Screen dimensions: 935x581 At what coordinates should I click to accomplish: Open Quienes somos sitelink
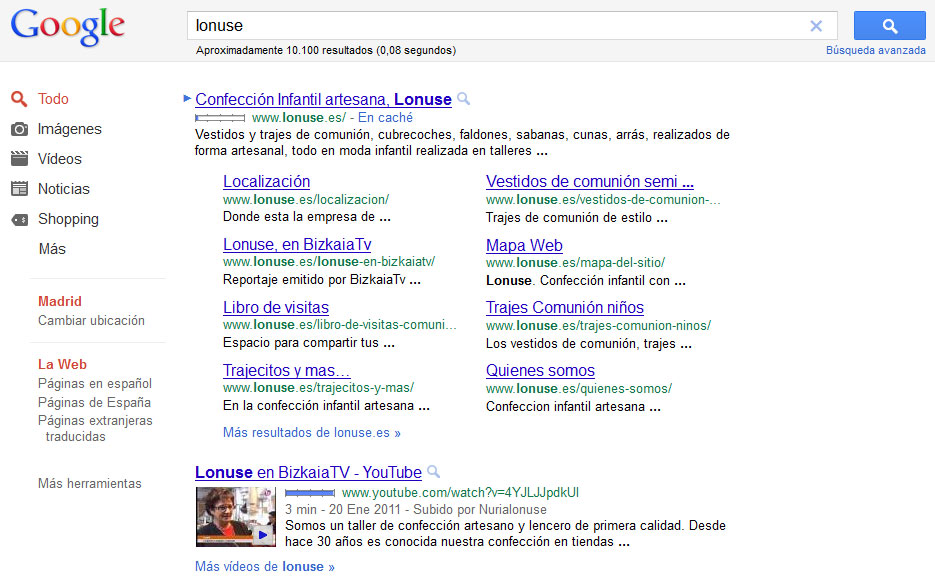540,371
